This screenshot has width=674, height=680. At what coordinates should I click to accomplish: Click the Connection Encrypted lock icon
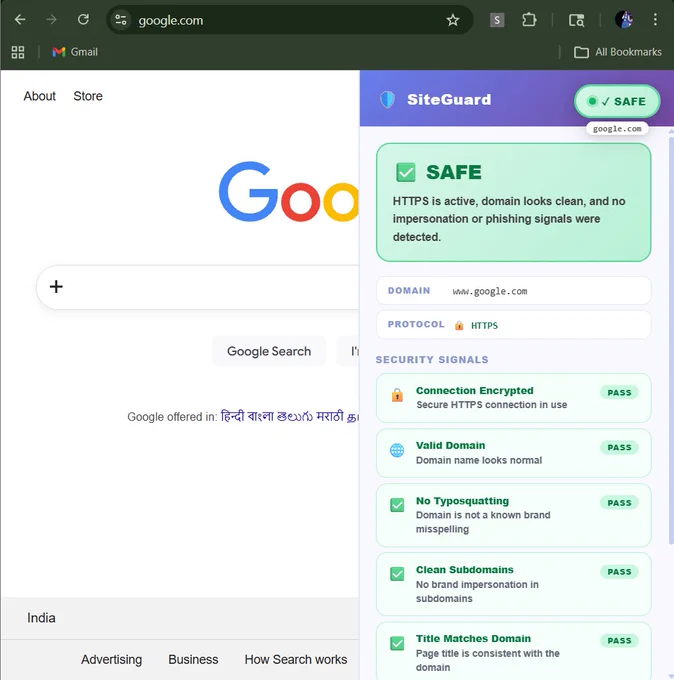pos(397,395)
